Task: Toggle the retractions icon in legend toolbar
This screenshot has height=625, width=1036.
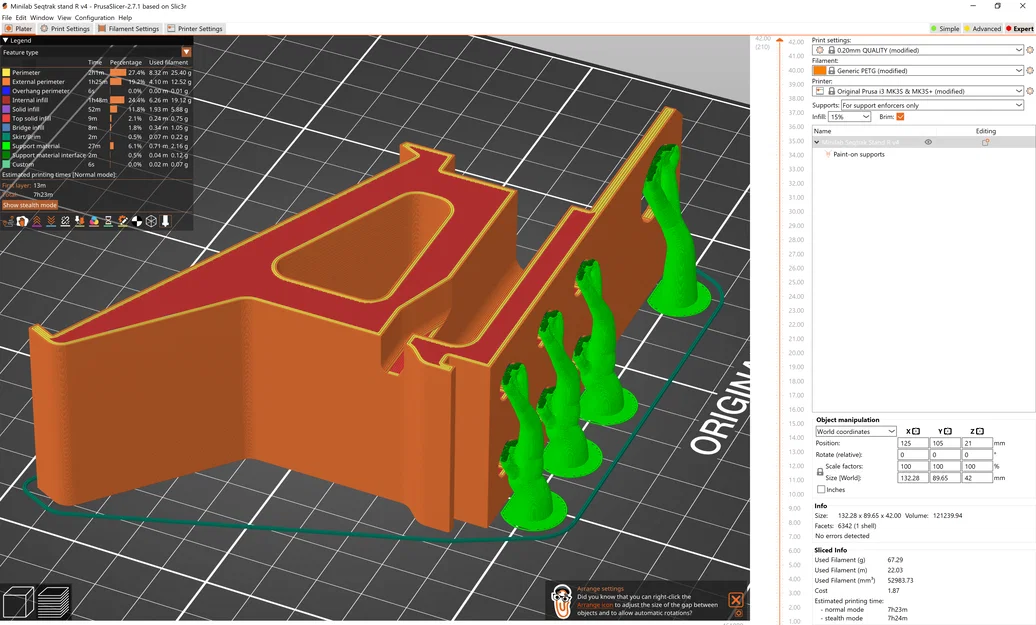Action: (x=36, y=221)
